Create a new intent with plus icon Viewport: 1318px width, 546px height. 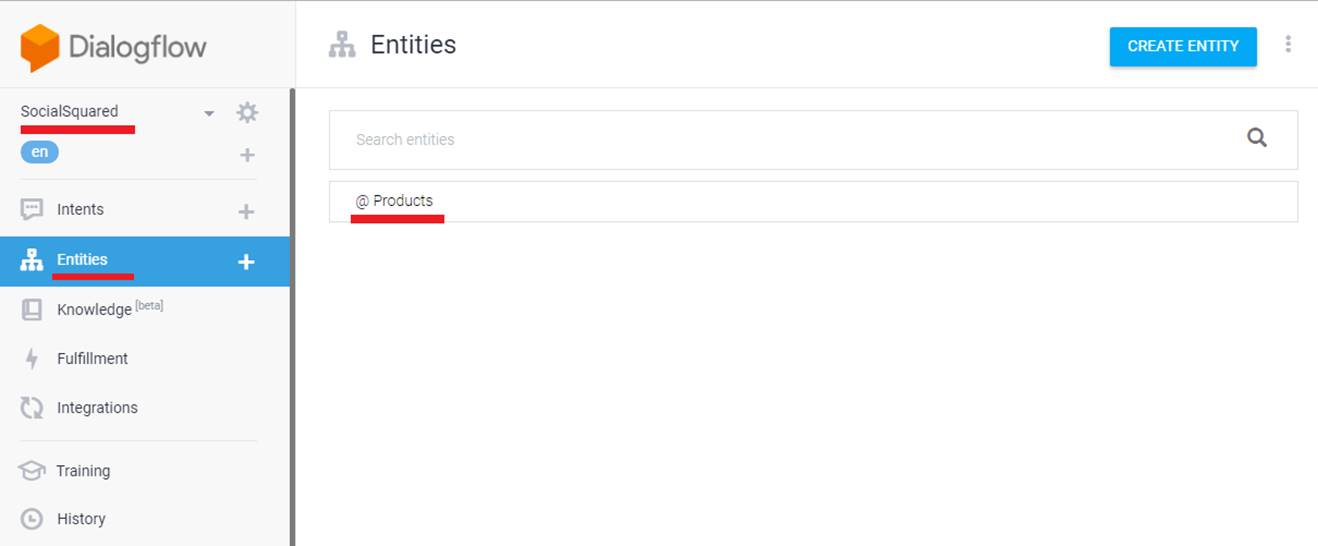[x=246, y=211]
